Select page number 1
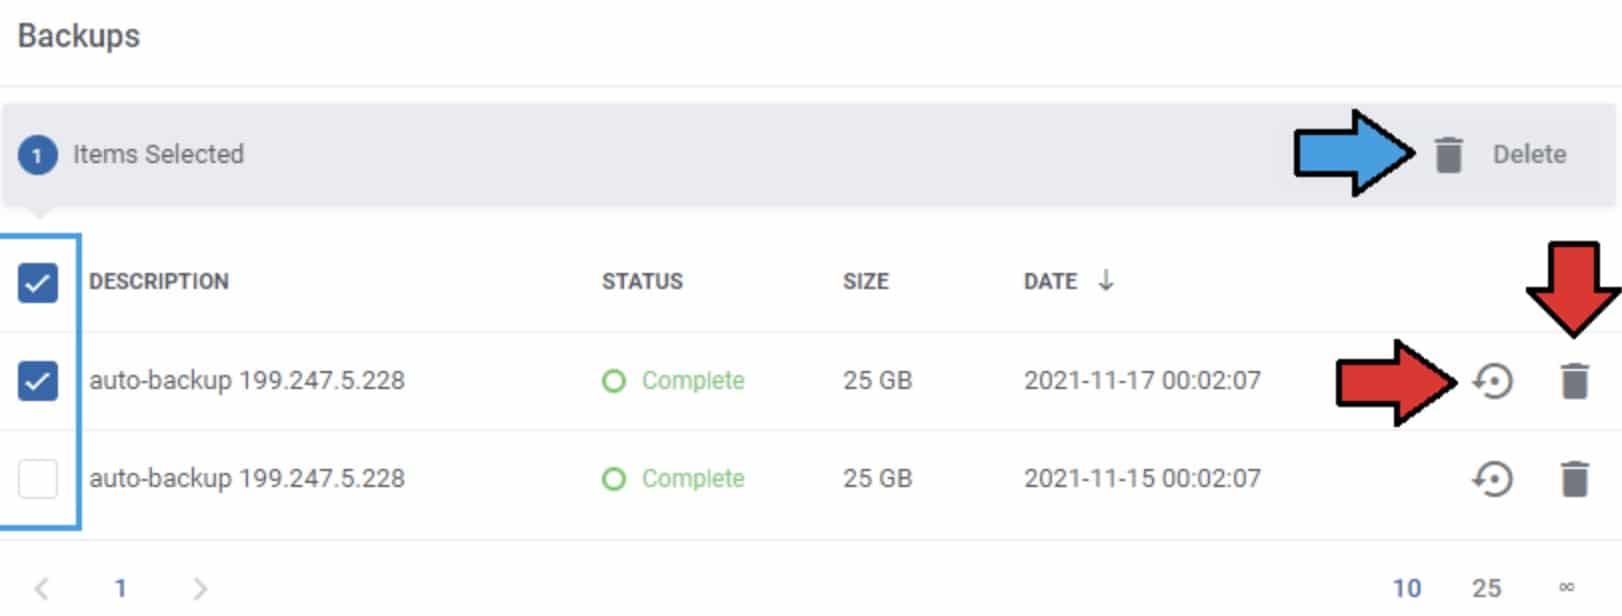 [120, 588]
